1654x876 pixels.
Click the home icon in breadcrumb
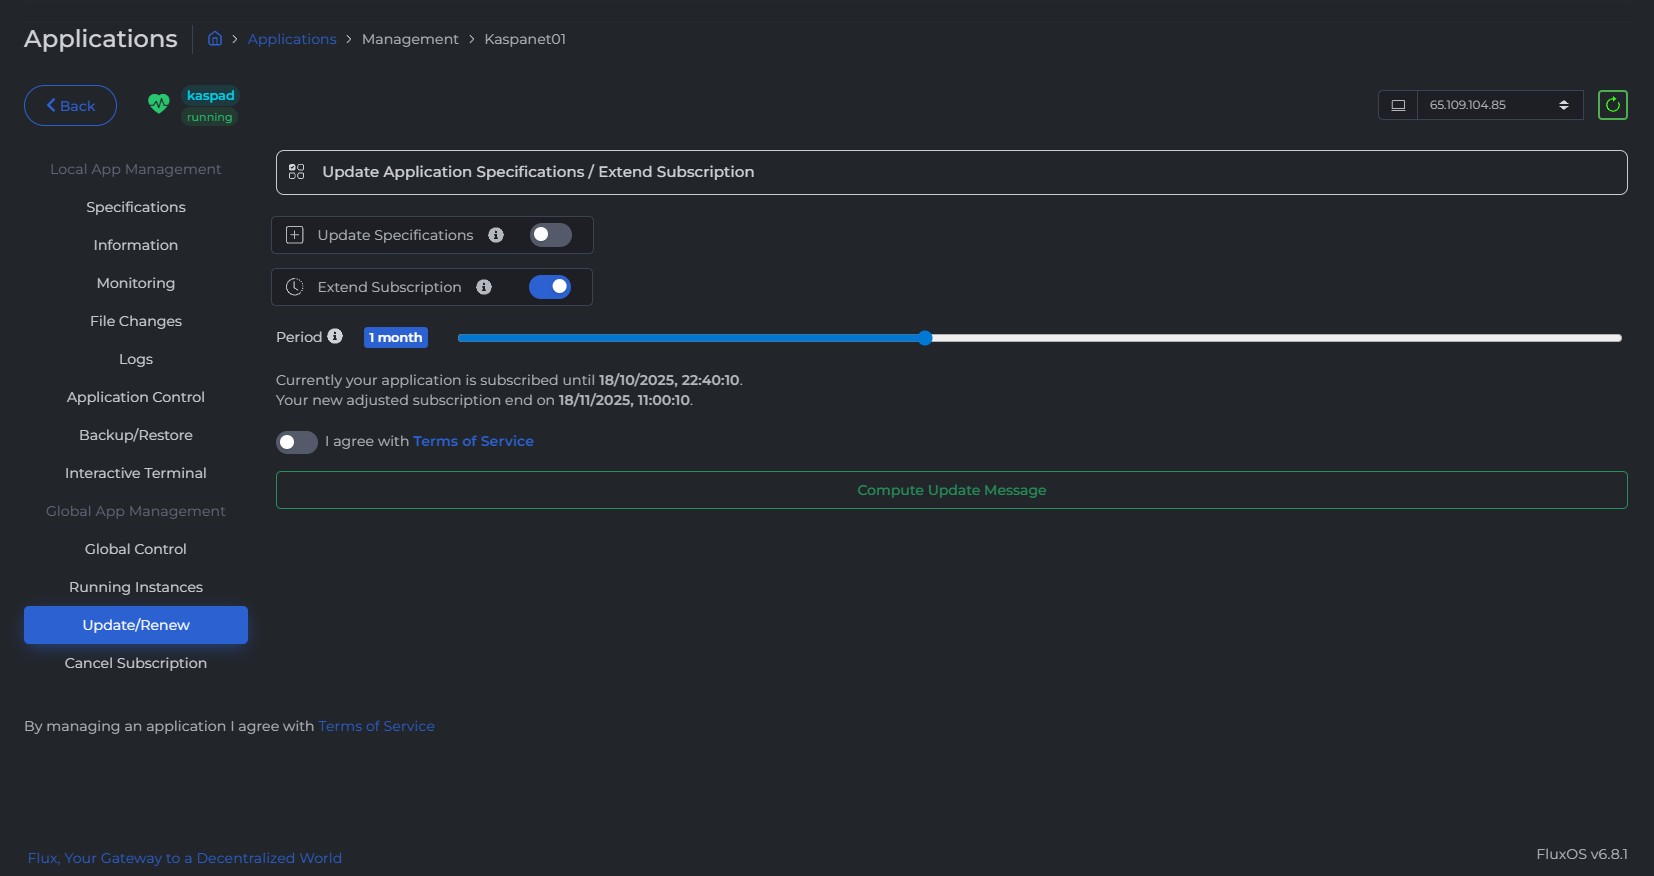click(215, 39)
